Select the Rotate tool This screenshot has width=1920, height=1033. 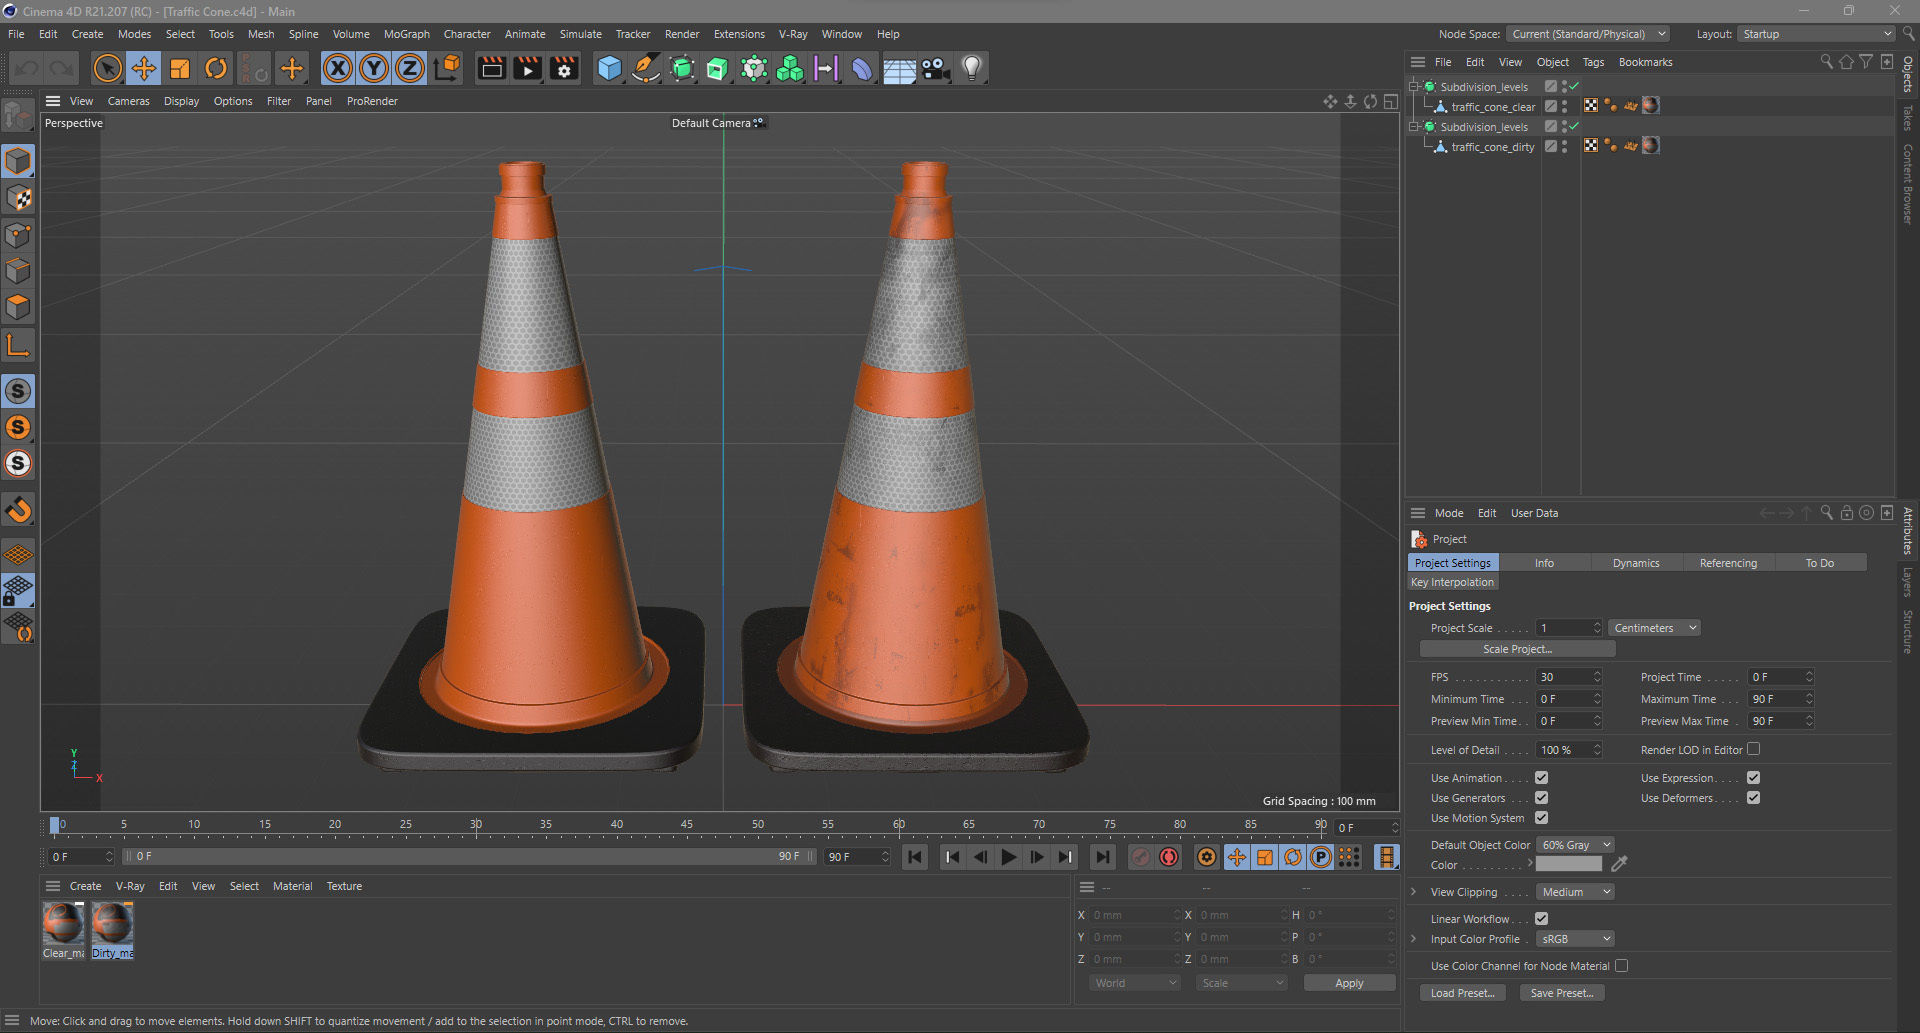[216, 68]
